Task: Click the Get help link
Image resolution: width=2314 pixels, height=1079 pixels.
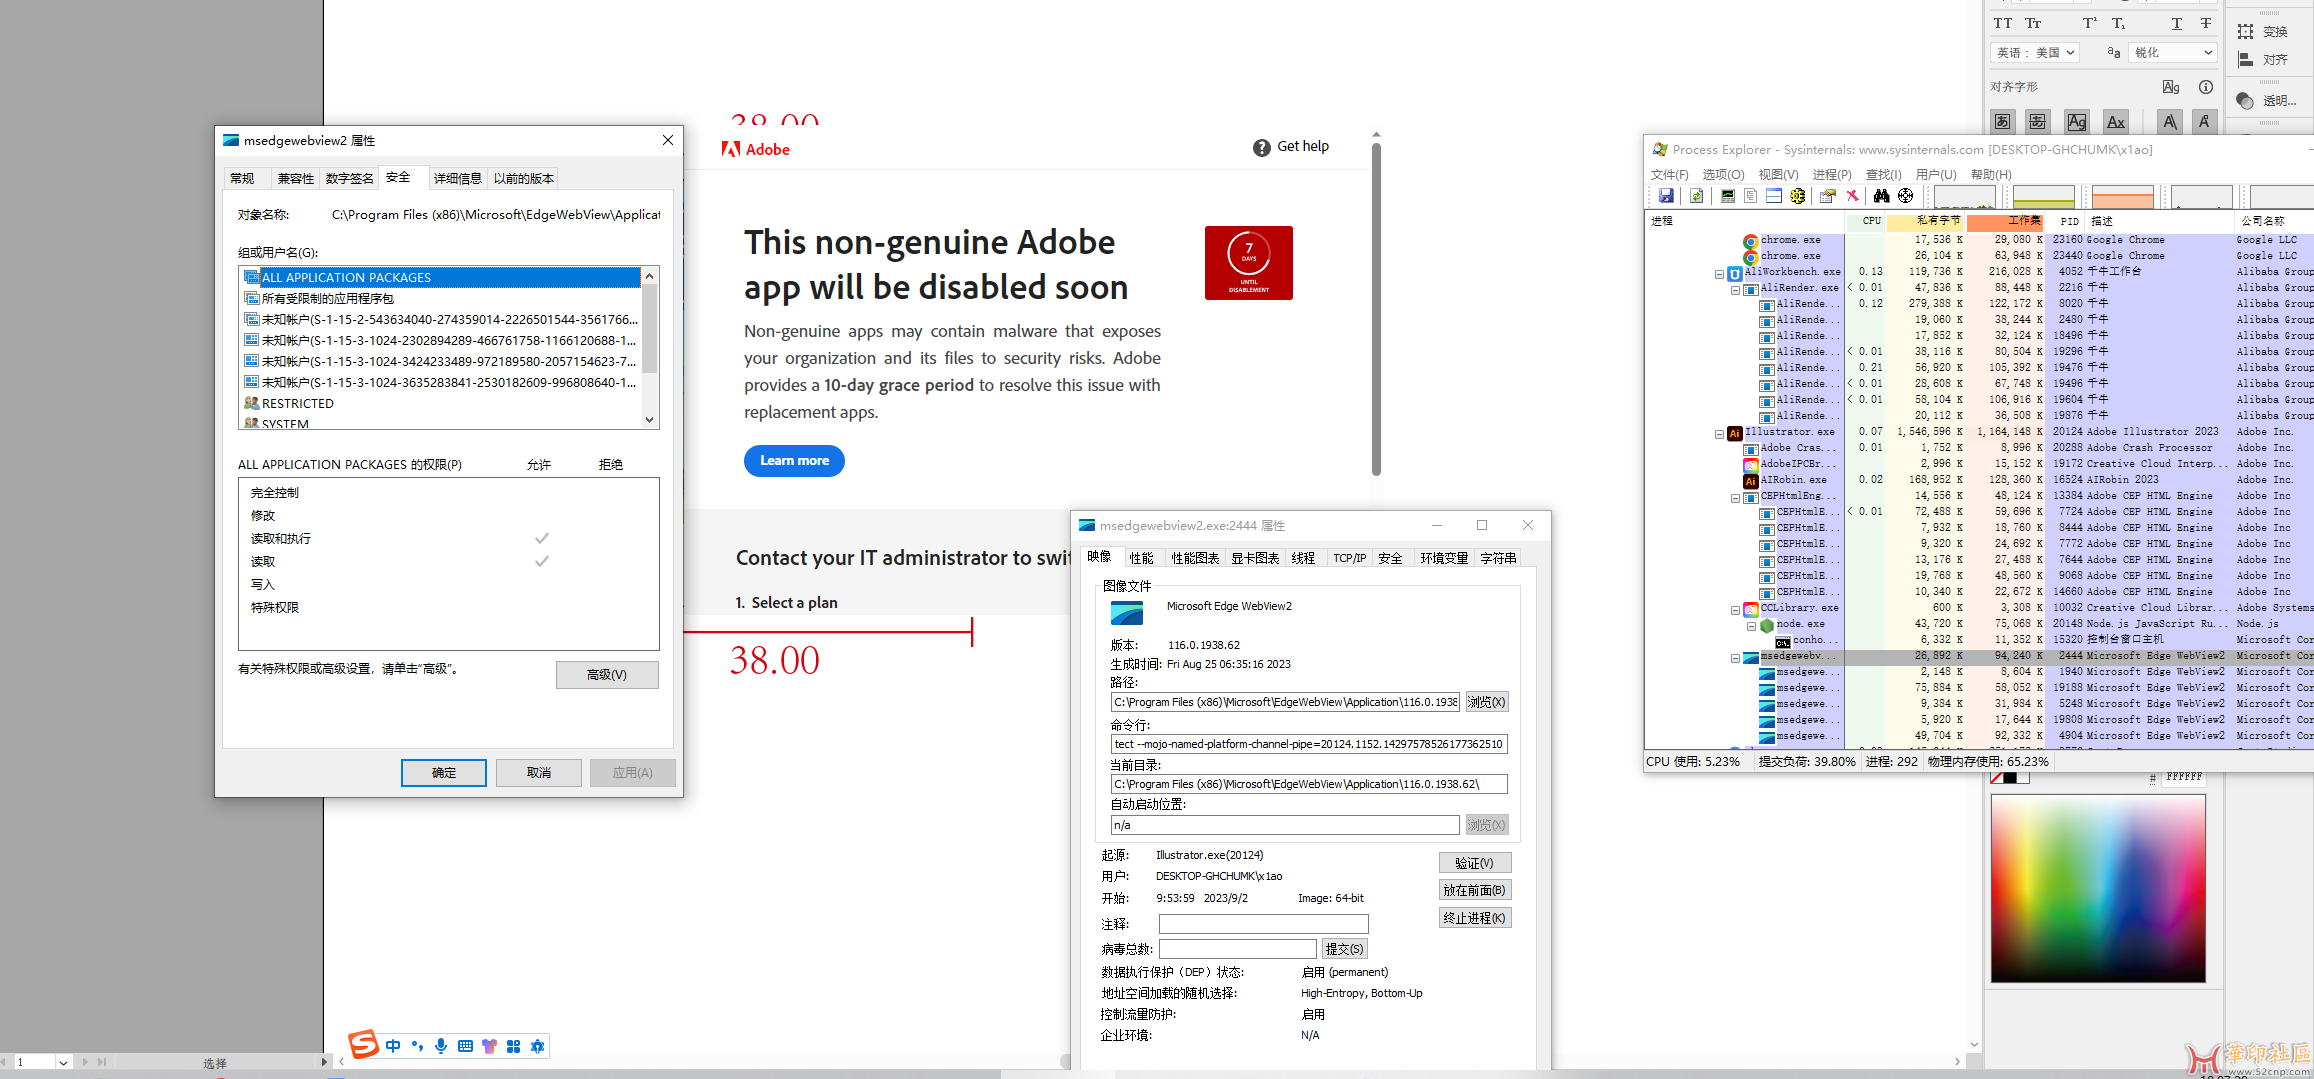Action: point(1291,147)
